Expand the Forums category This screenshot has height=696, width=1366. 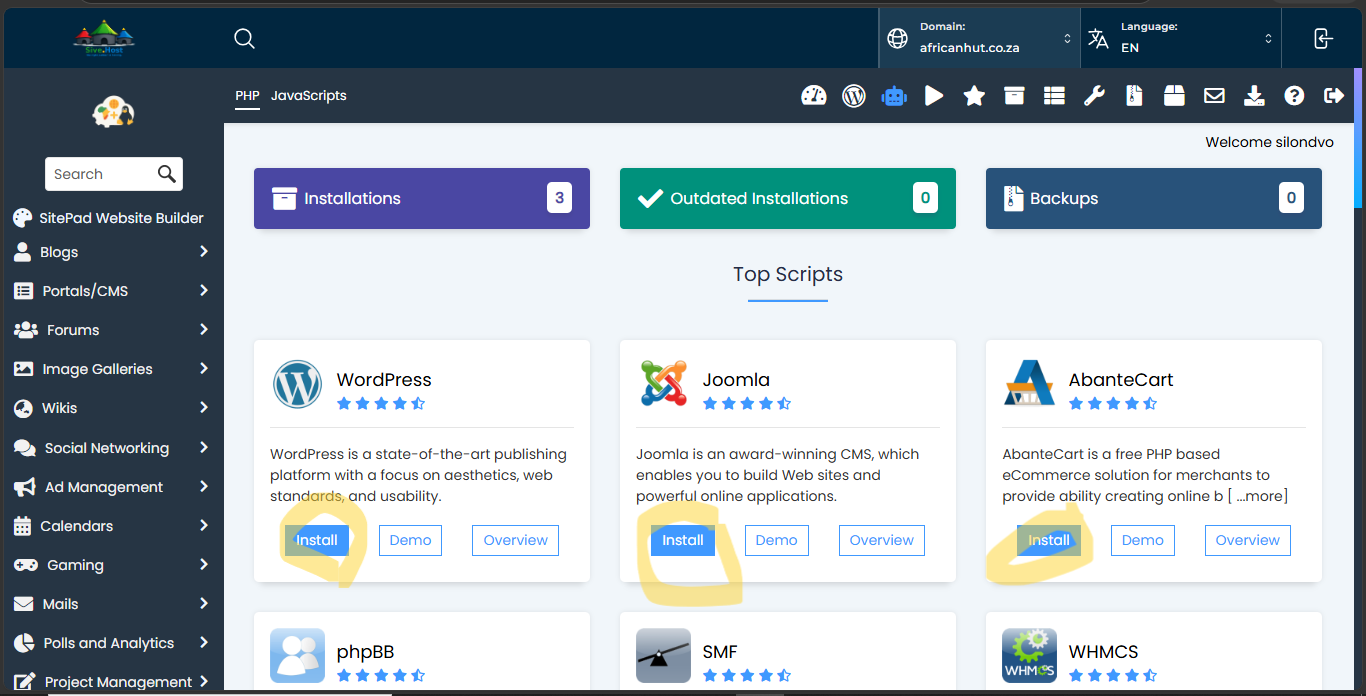tap(112, 330)
